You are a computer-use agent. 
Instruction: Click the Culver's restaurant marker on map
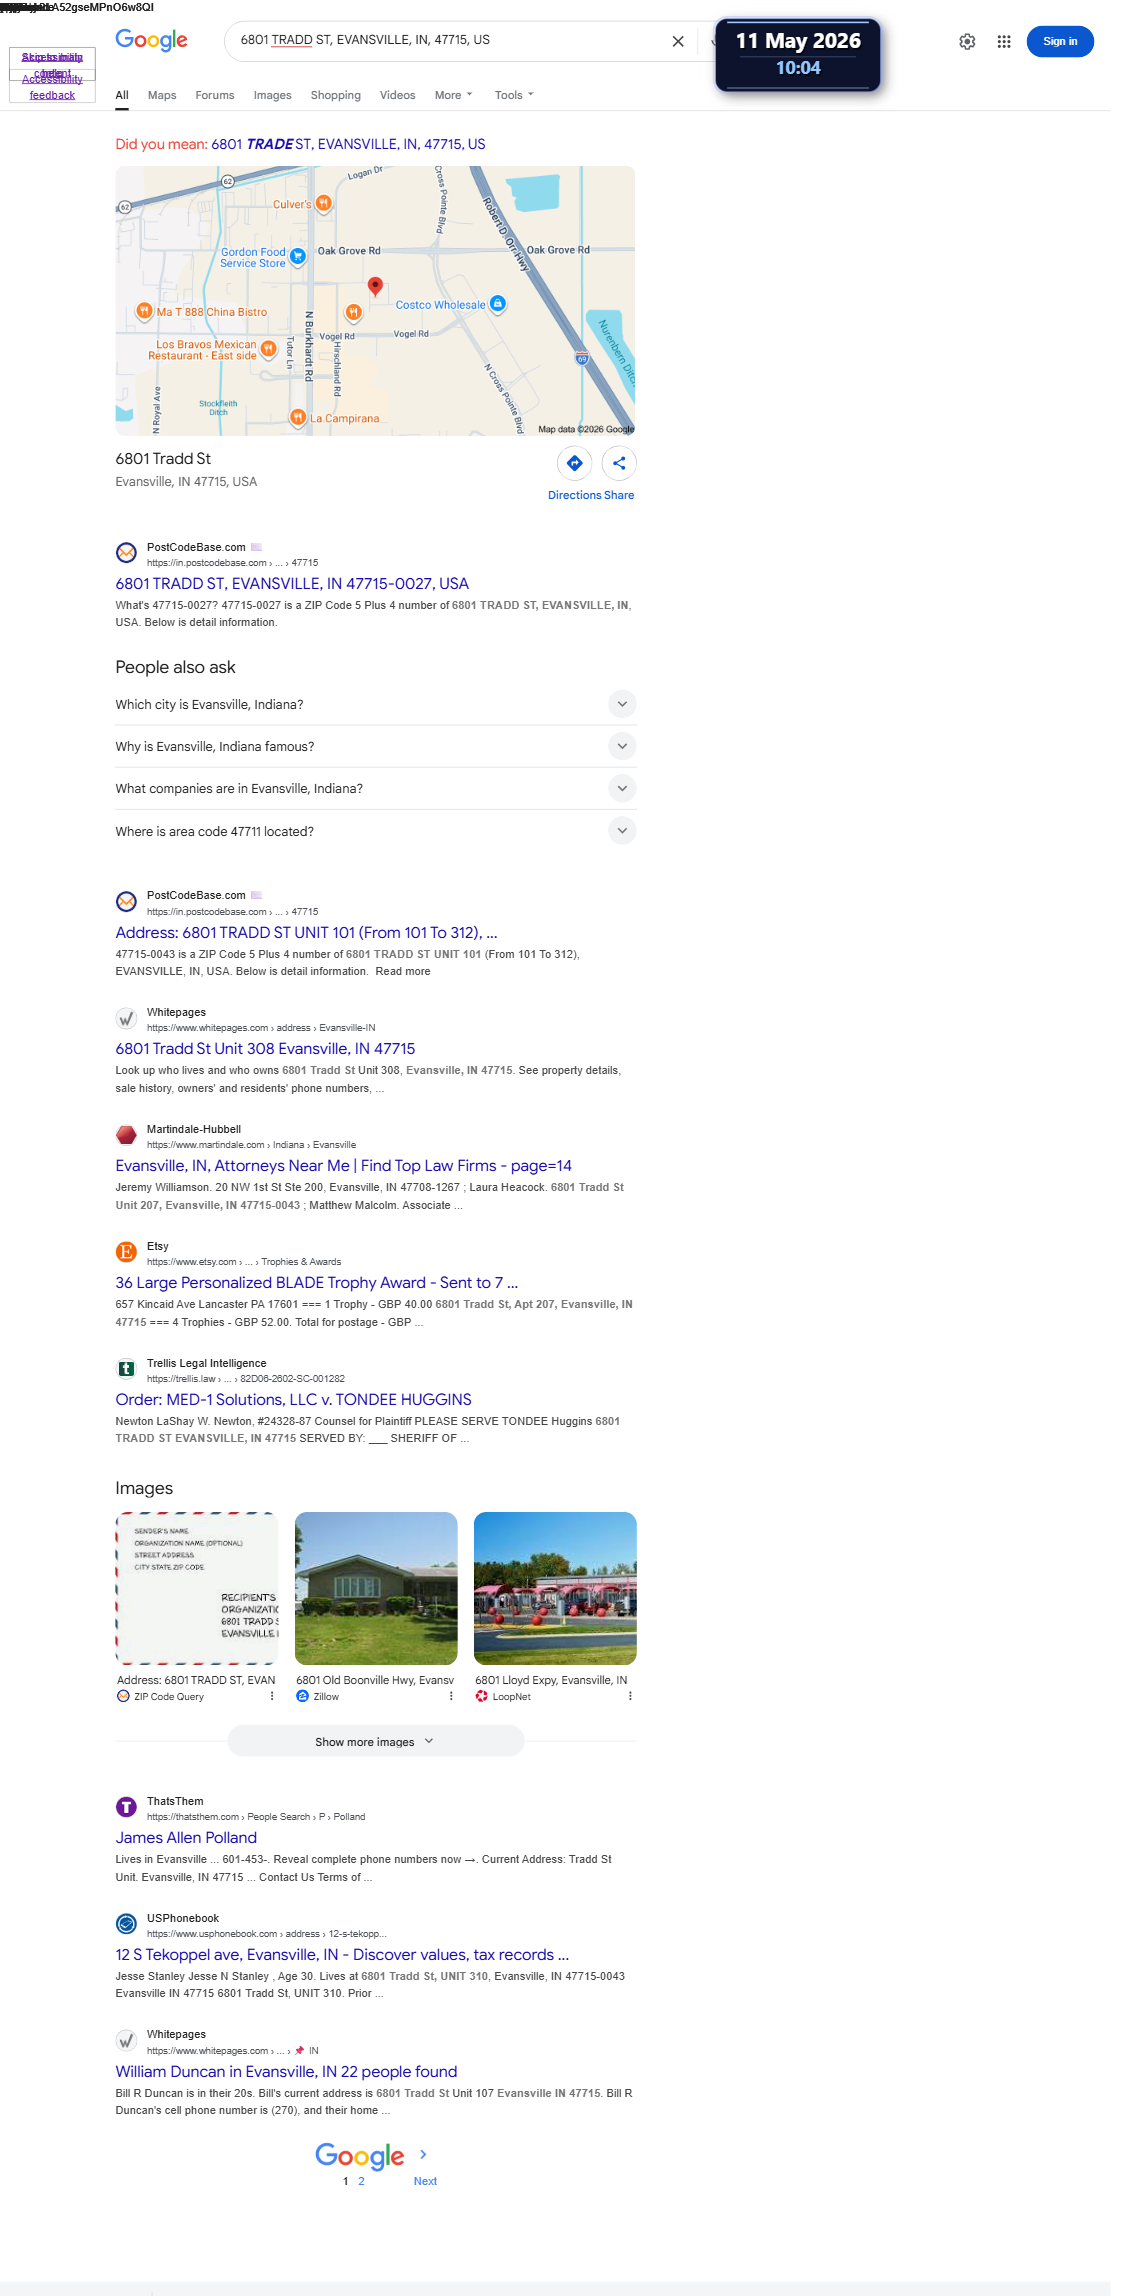point(324,203)
